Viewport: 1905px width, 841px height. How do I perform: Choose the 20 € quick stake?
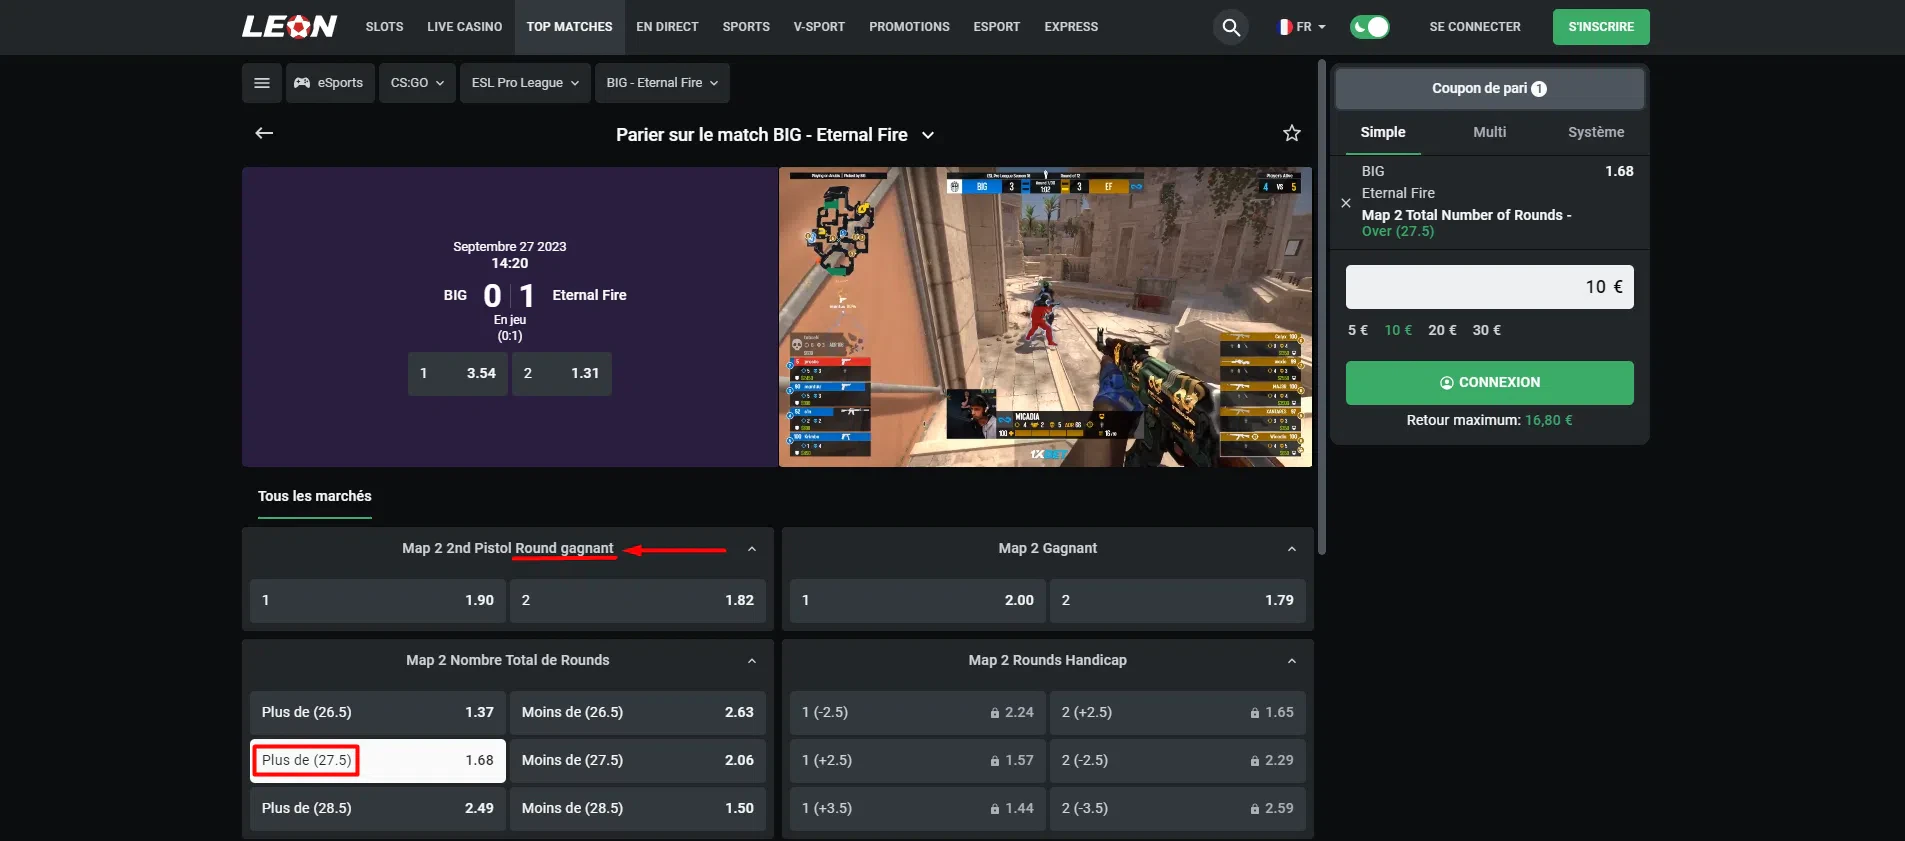click(x=1442, y=330)
